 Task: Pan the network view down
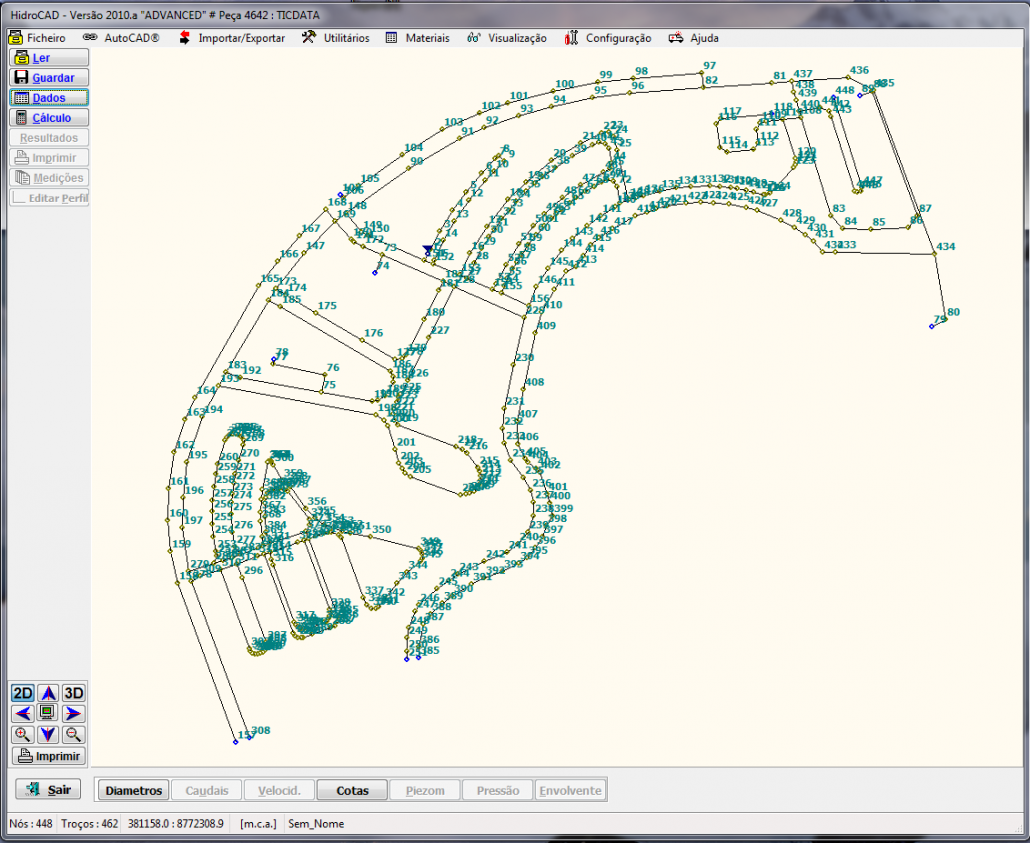click(x=47, y=734)
